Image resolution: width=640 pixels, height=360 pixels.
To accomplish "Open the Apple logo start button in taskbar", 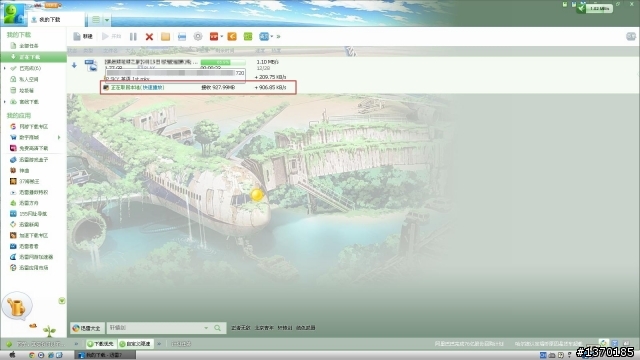I will 12,355.
